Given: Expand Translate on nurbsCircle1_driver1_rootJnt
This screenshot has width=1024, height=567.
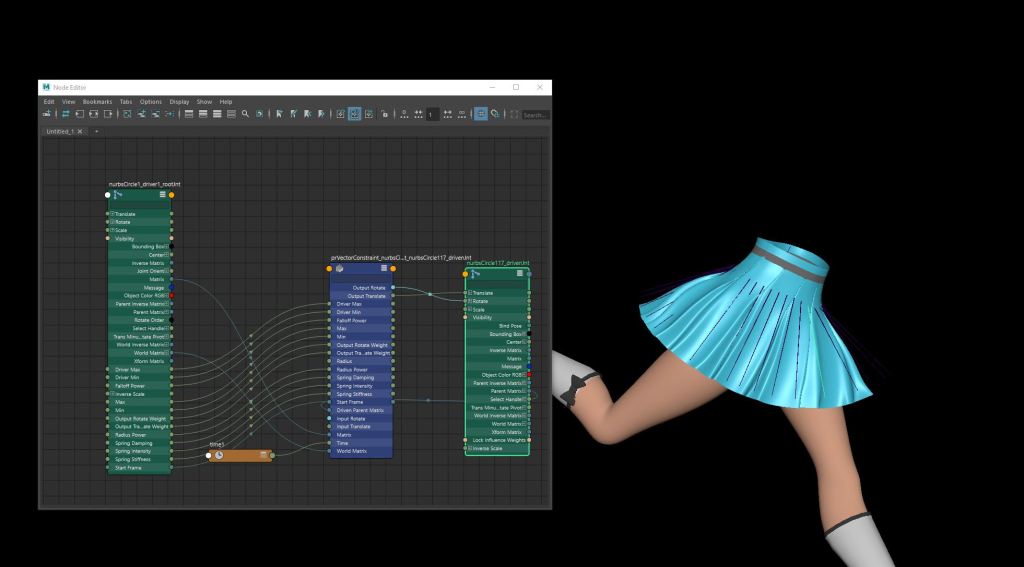Looking at the screenshot, I should tap(112, 214).
